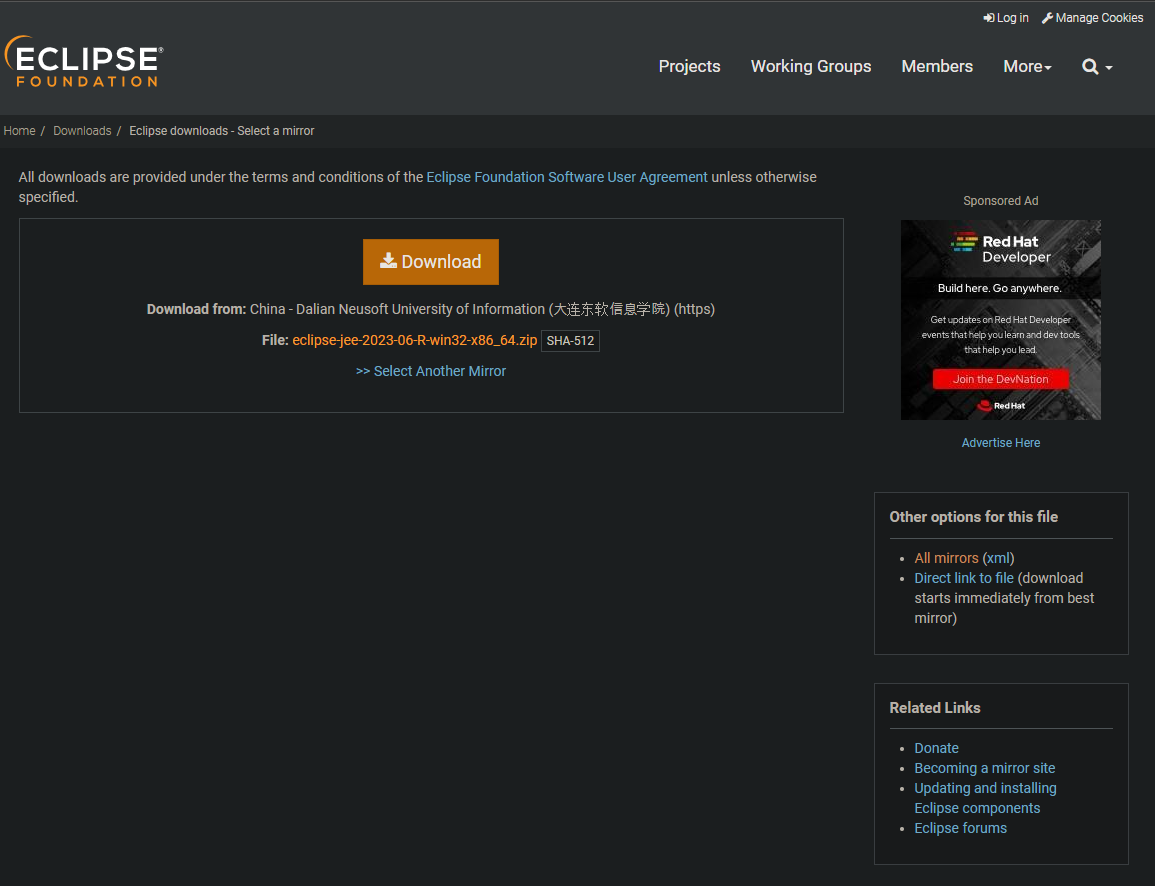Image resolution: width=1155 pixels, height=886 pixels.
Task: Click the orange Download button
Action: 430,261
